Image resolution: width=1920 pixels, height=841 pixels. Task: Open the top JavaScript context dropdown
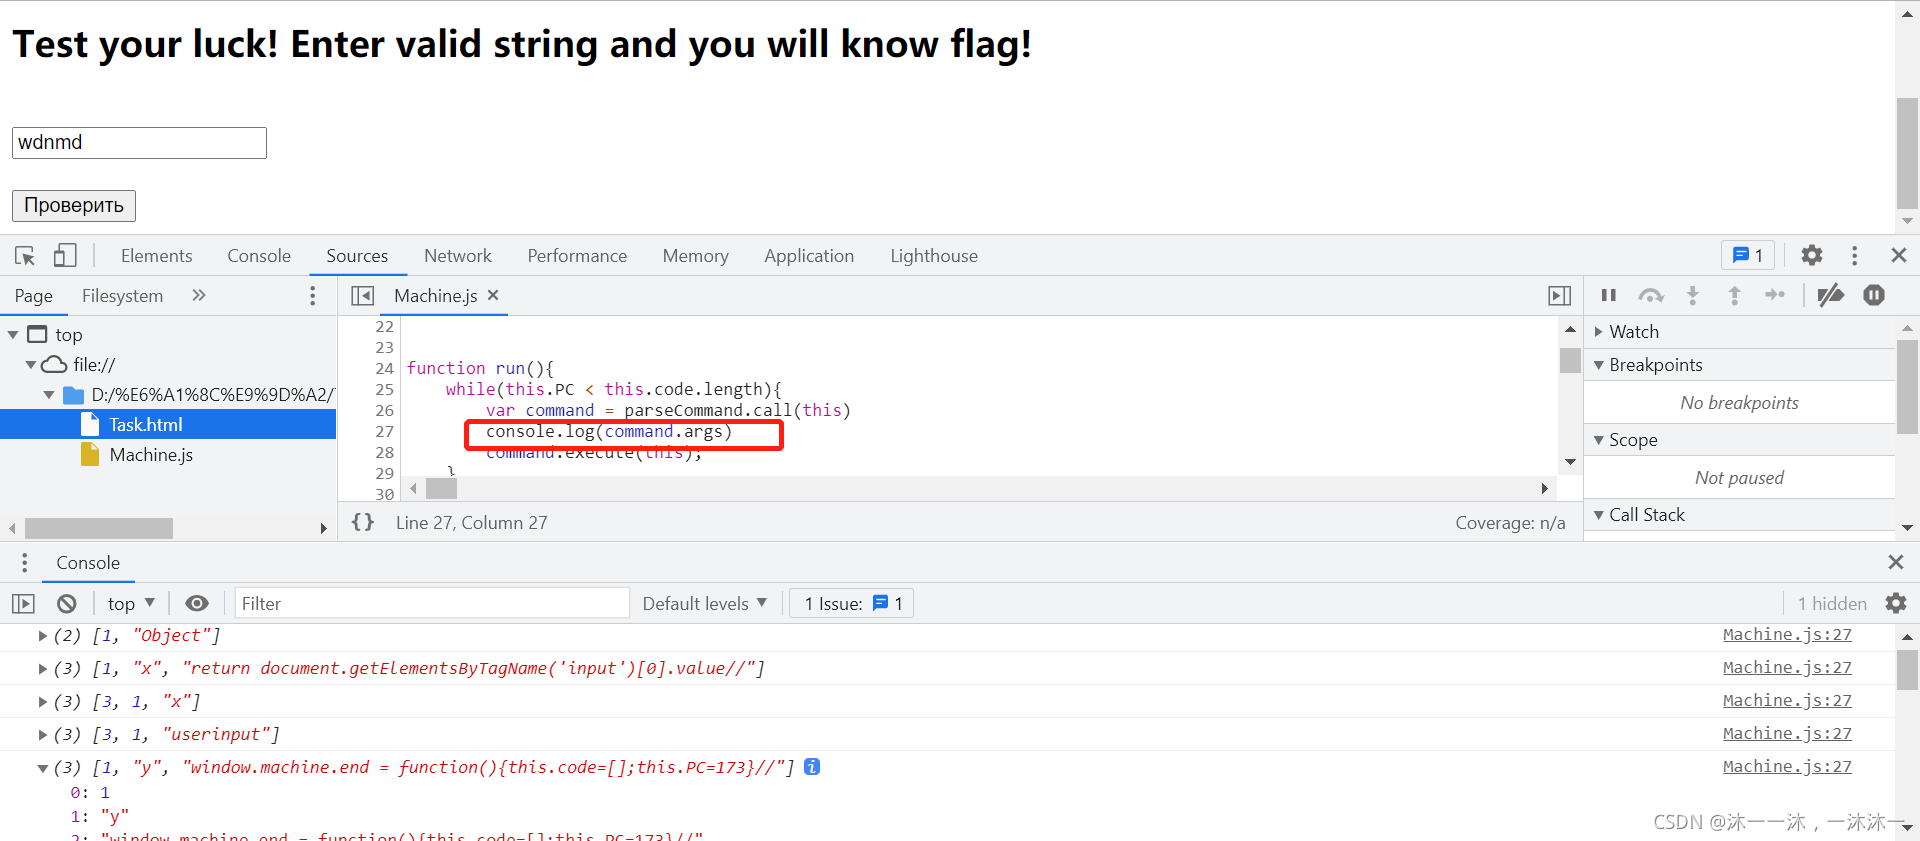click(x=131, y=603)
